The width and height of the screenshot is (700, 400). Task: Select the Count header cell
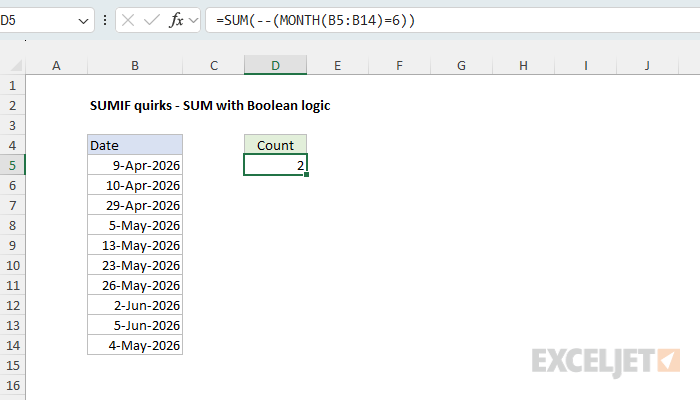click(x=275, y=146)
